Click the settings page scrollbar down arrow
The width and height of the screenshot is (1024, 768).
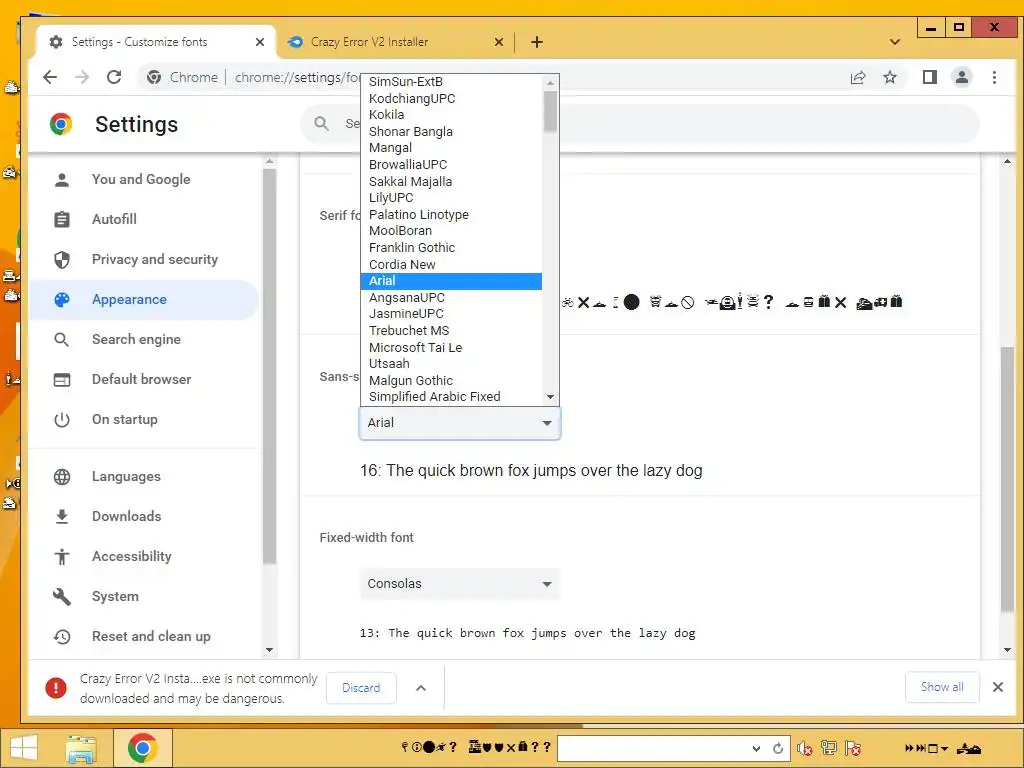(x=1007, y=650)
